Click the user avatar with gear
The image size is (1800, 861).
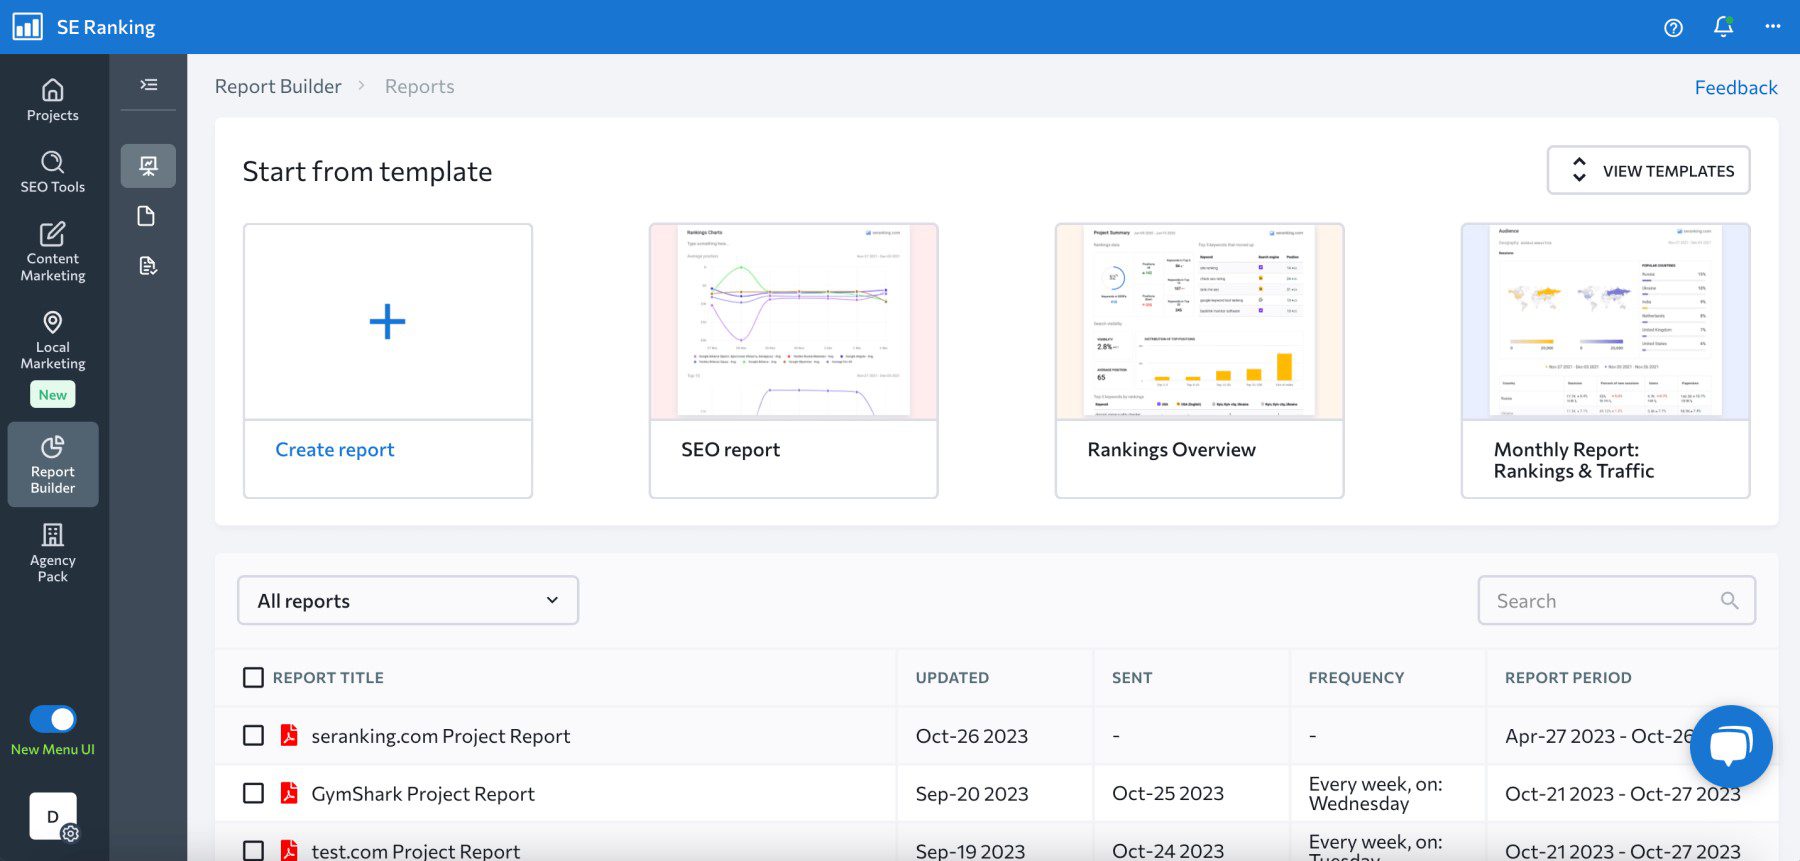pos(53,817)
